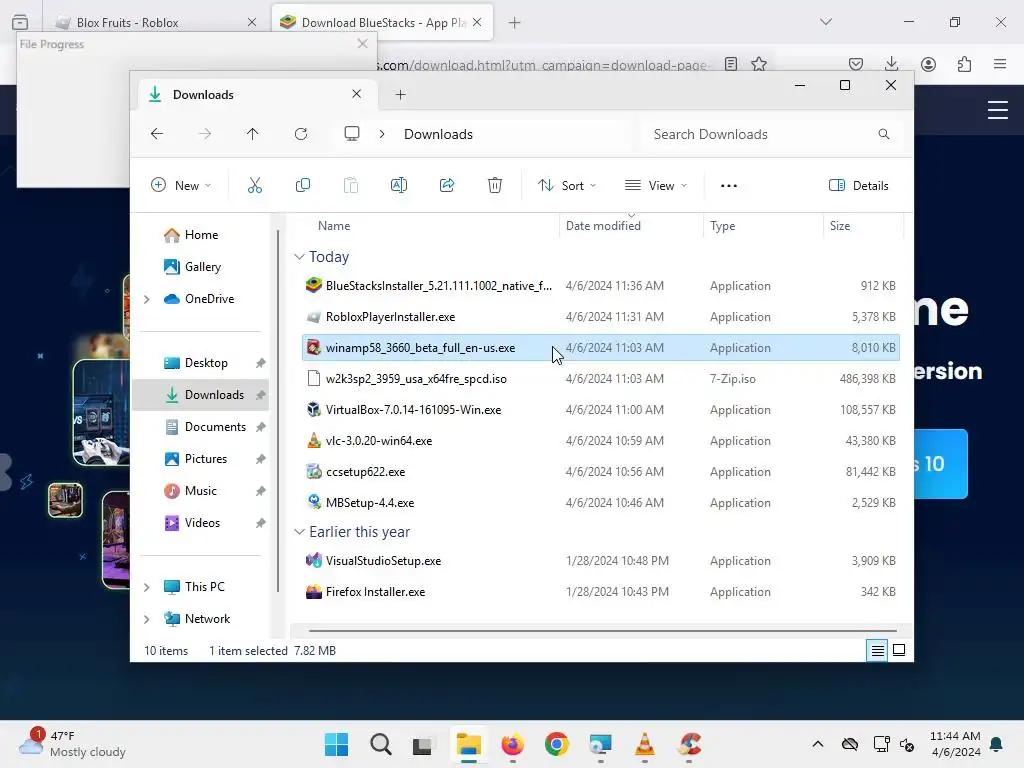Click Firefox account profile icon

[x=928, y=64]
